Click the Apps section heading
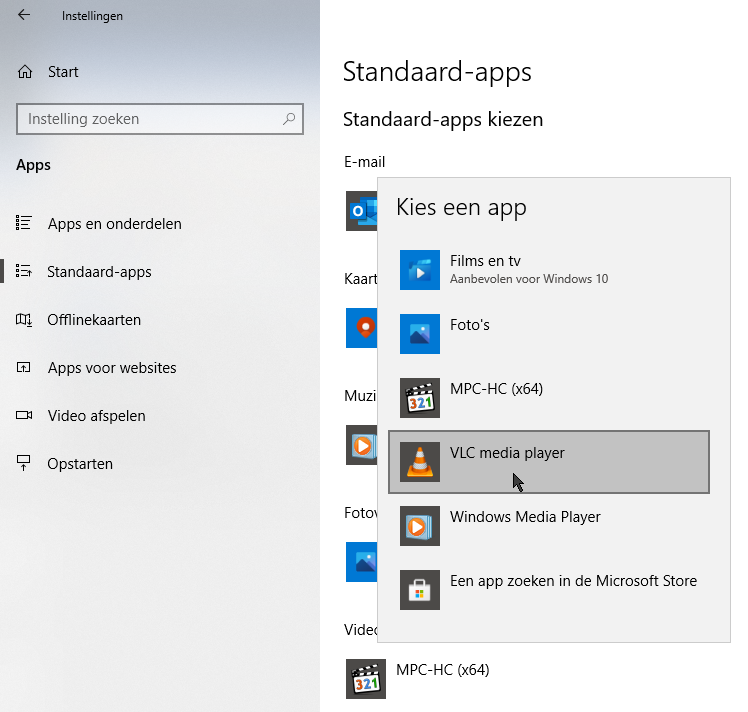The width and height of the screenshot is (748, 712). 33,165
